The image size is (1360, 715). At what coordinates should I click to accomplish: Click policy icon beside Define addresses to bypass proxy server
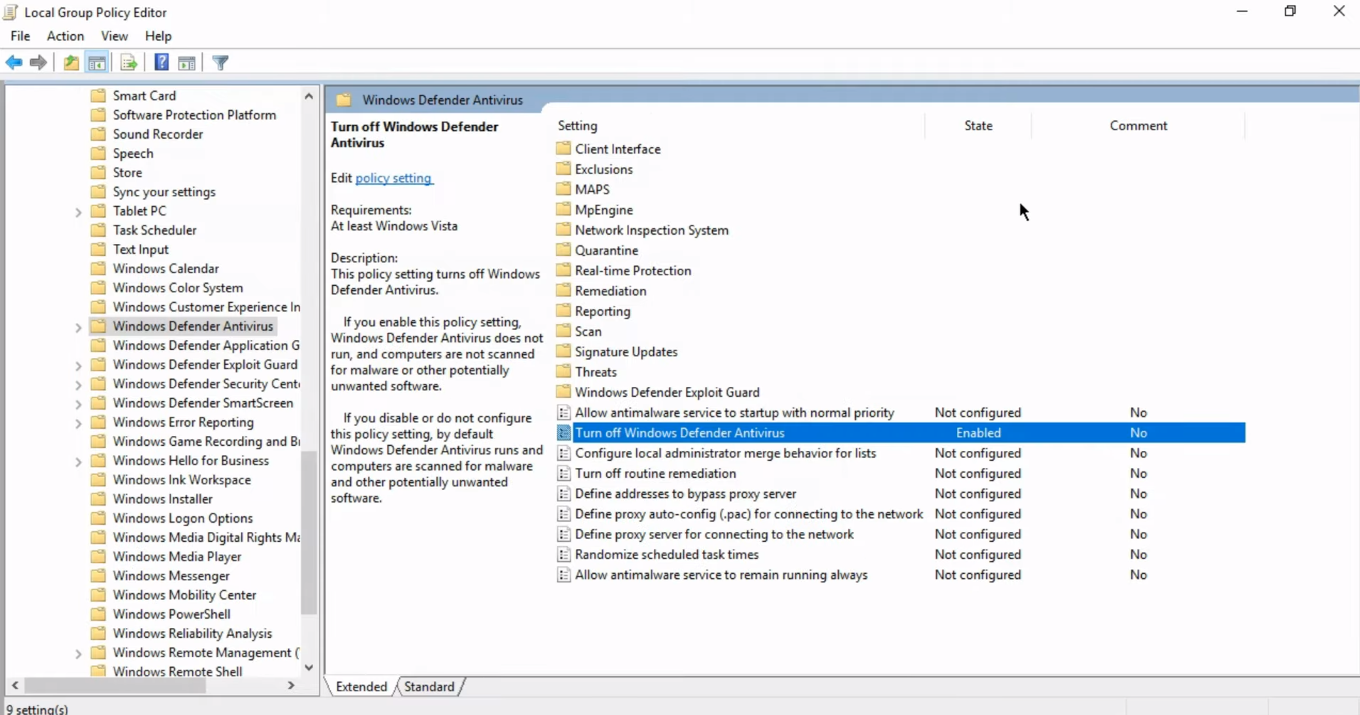564,494
